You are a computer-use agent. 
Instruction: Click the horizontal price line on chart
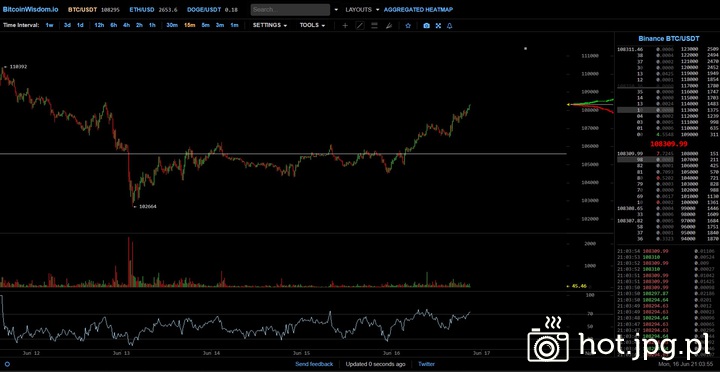coord(283,154)
